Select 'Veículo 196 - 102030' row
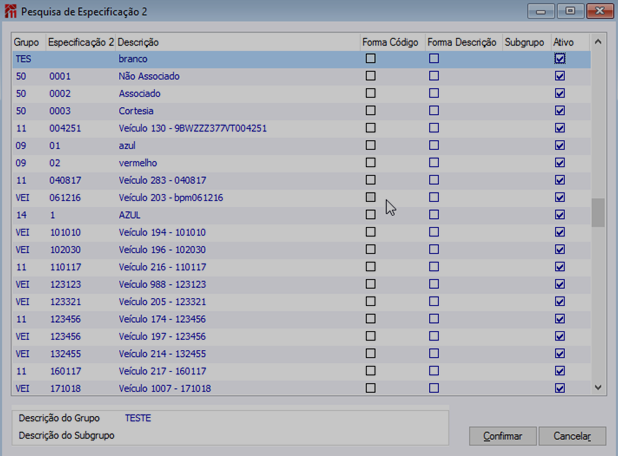This screenshot has height=456, width=618. pyautogui.click(x=302, y=250)
